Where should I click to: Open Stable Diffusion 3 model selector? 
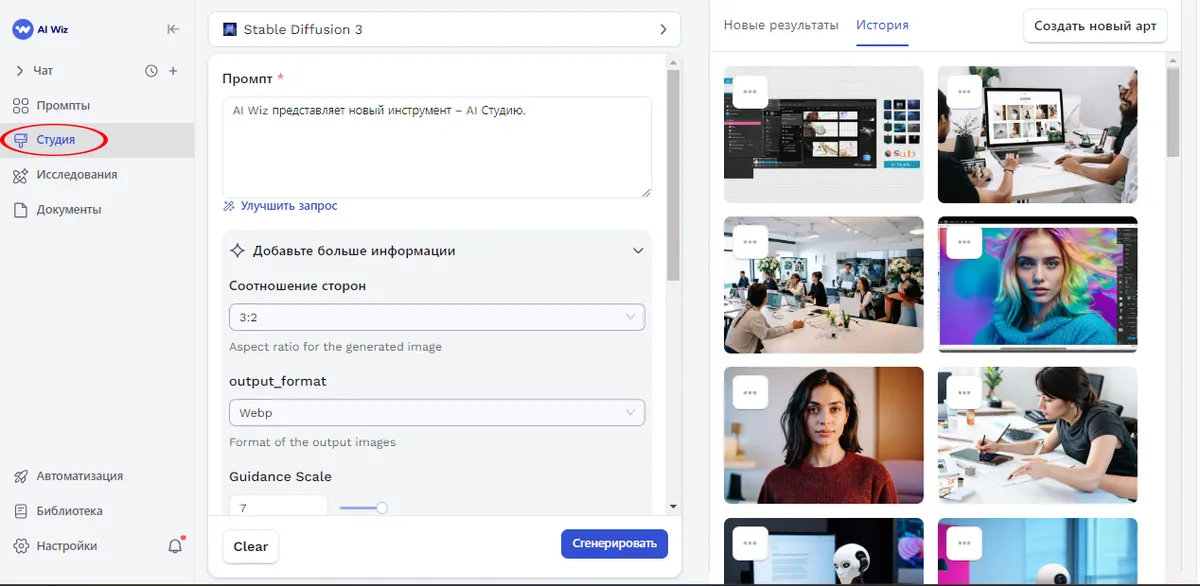(444, 30)
